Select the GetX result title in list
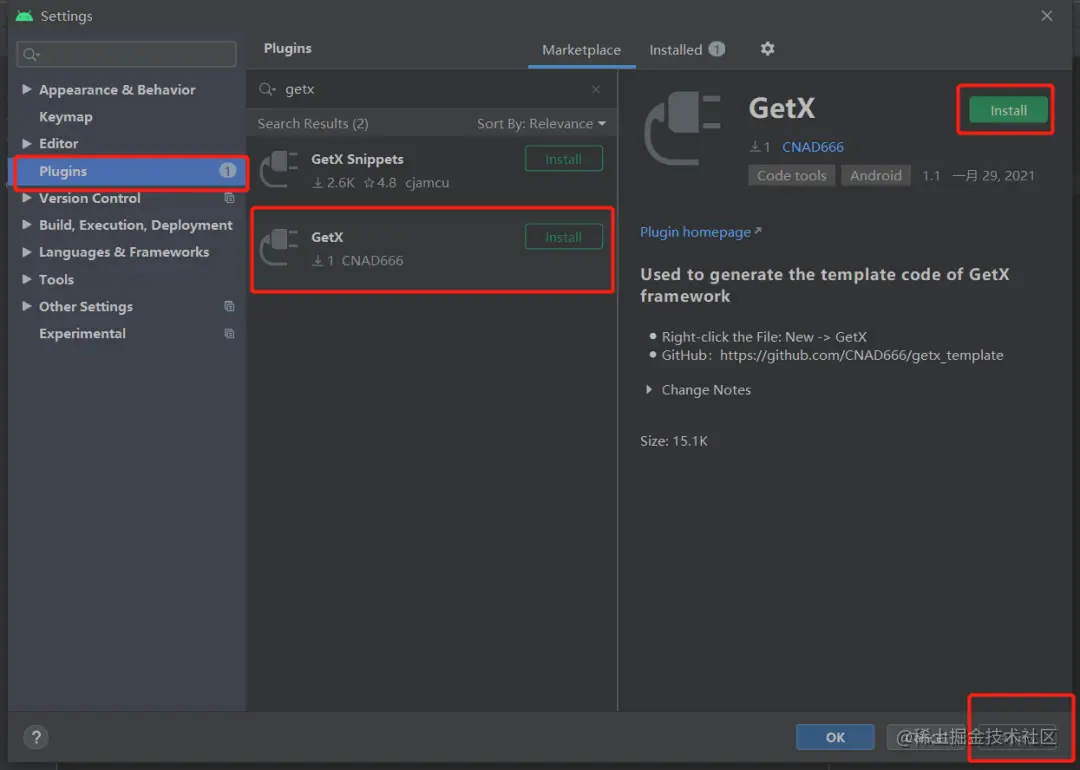This screenshot has width=1080, height=770. (x=327, y=237)
